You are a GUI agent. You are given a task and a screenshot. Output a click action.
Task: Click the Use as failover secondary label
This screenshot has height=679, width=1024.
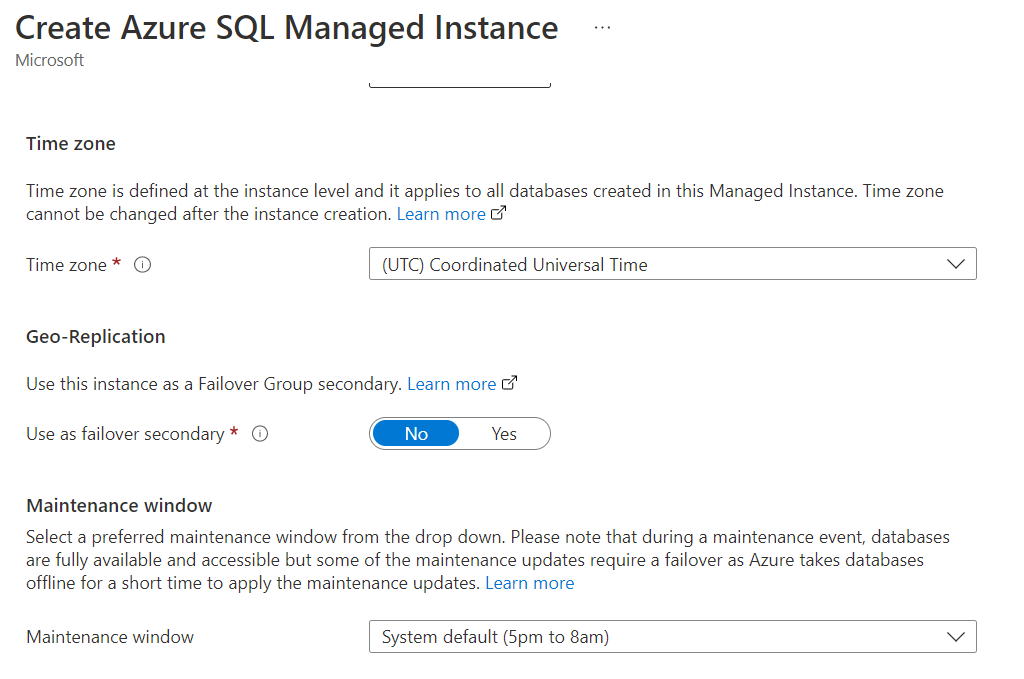pos(125,434)
